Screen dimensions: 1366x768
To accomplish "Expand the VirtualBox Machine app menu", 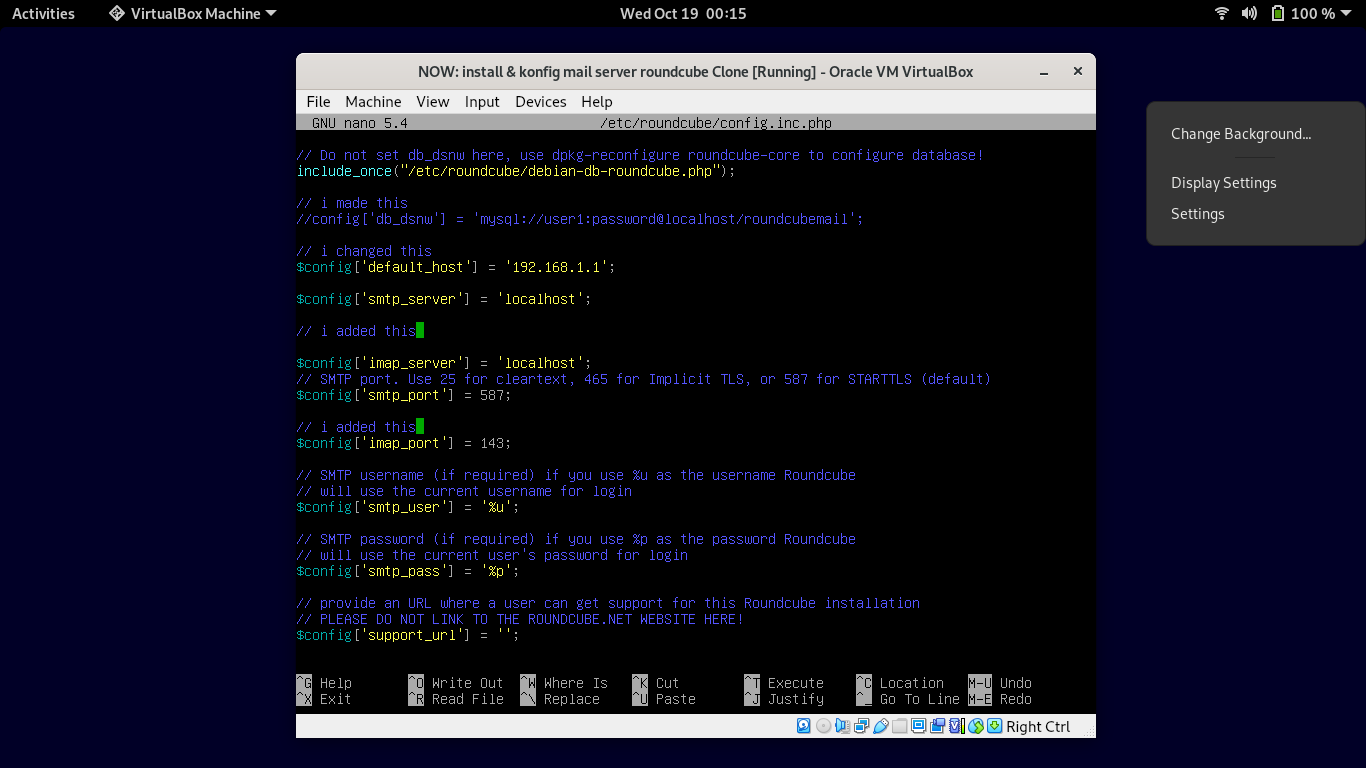I will point(192,14).
